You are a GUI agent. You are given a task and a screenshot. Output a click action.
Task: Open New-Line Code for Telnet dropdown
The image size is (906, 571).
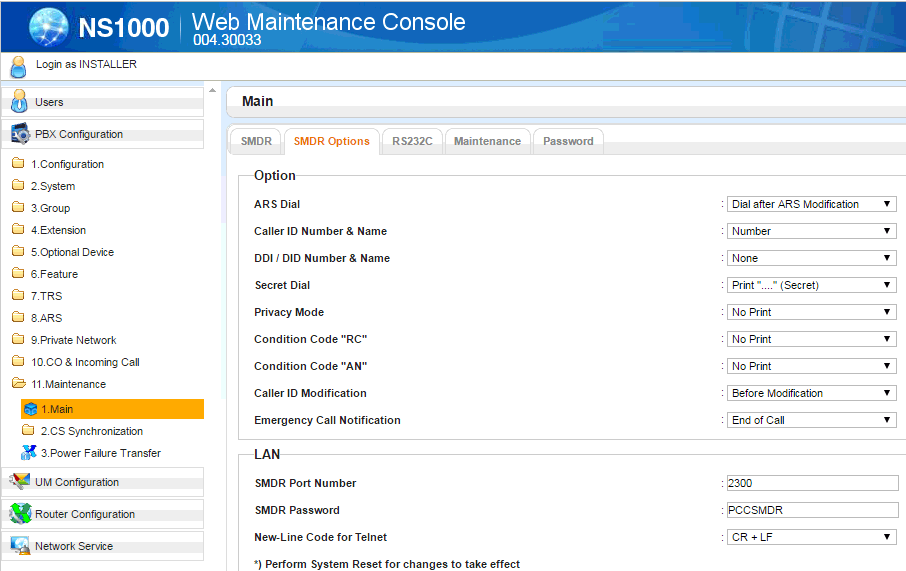[x=811, y=537]
